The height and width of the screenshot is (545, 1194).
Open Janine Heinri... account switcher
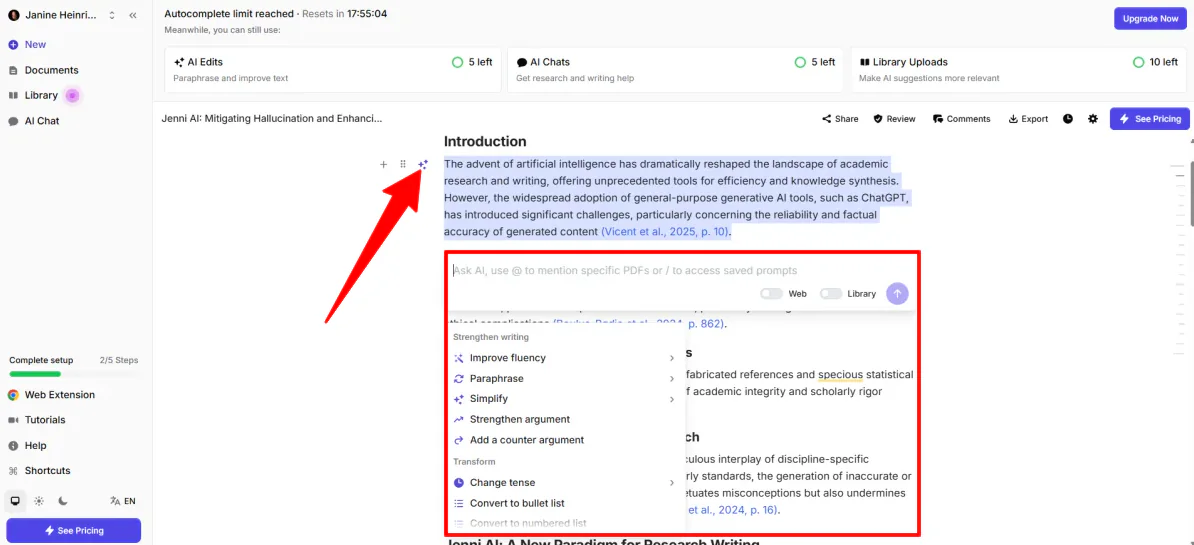(61, 15)
